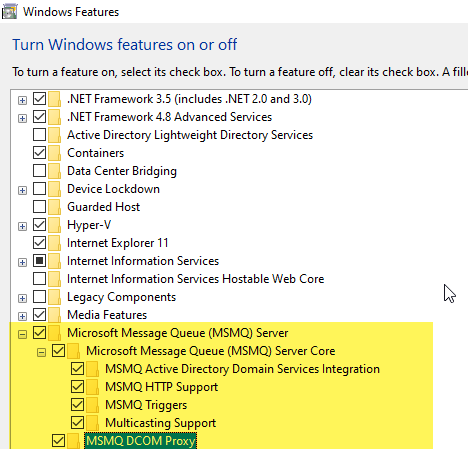
Task: Collapse the MSMQ Server Core subtree
Action: pos(41,352)
